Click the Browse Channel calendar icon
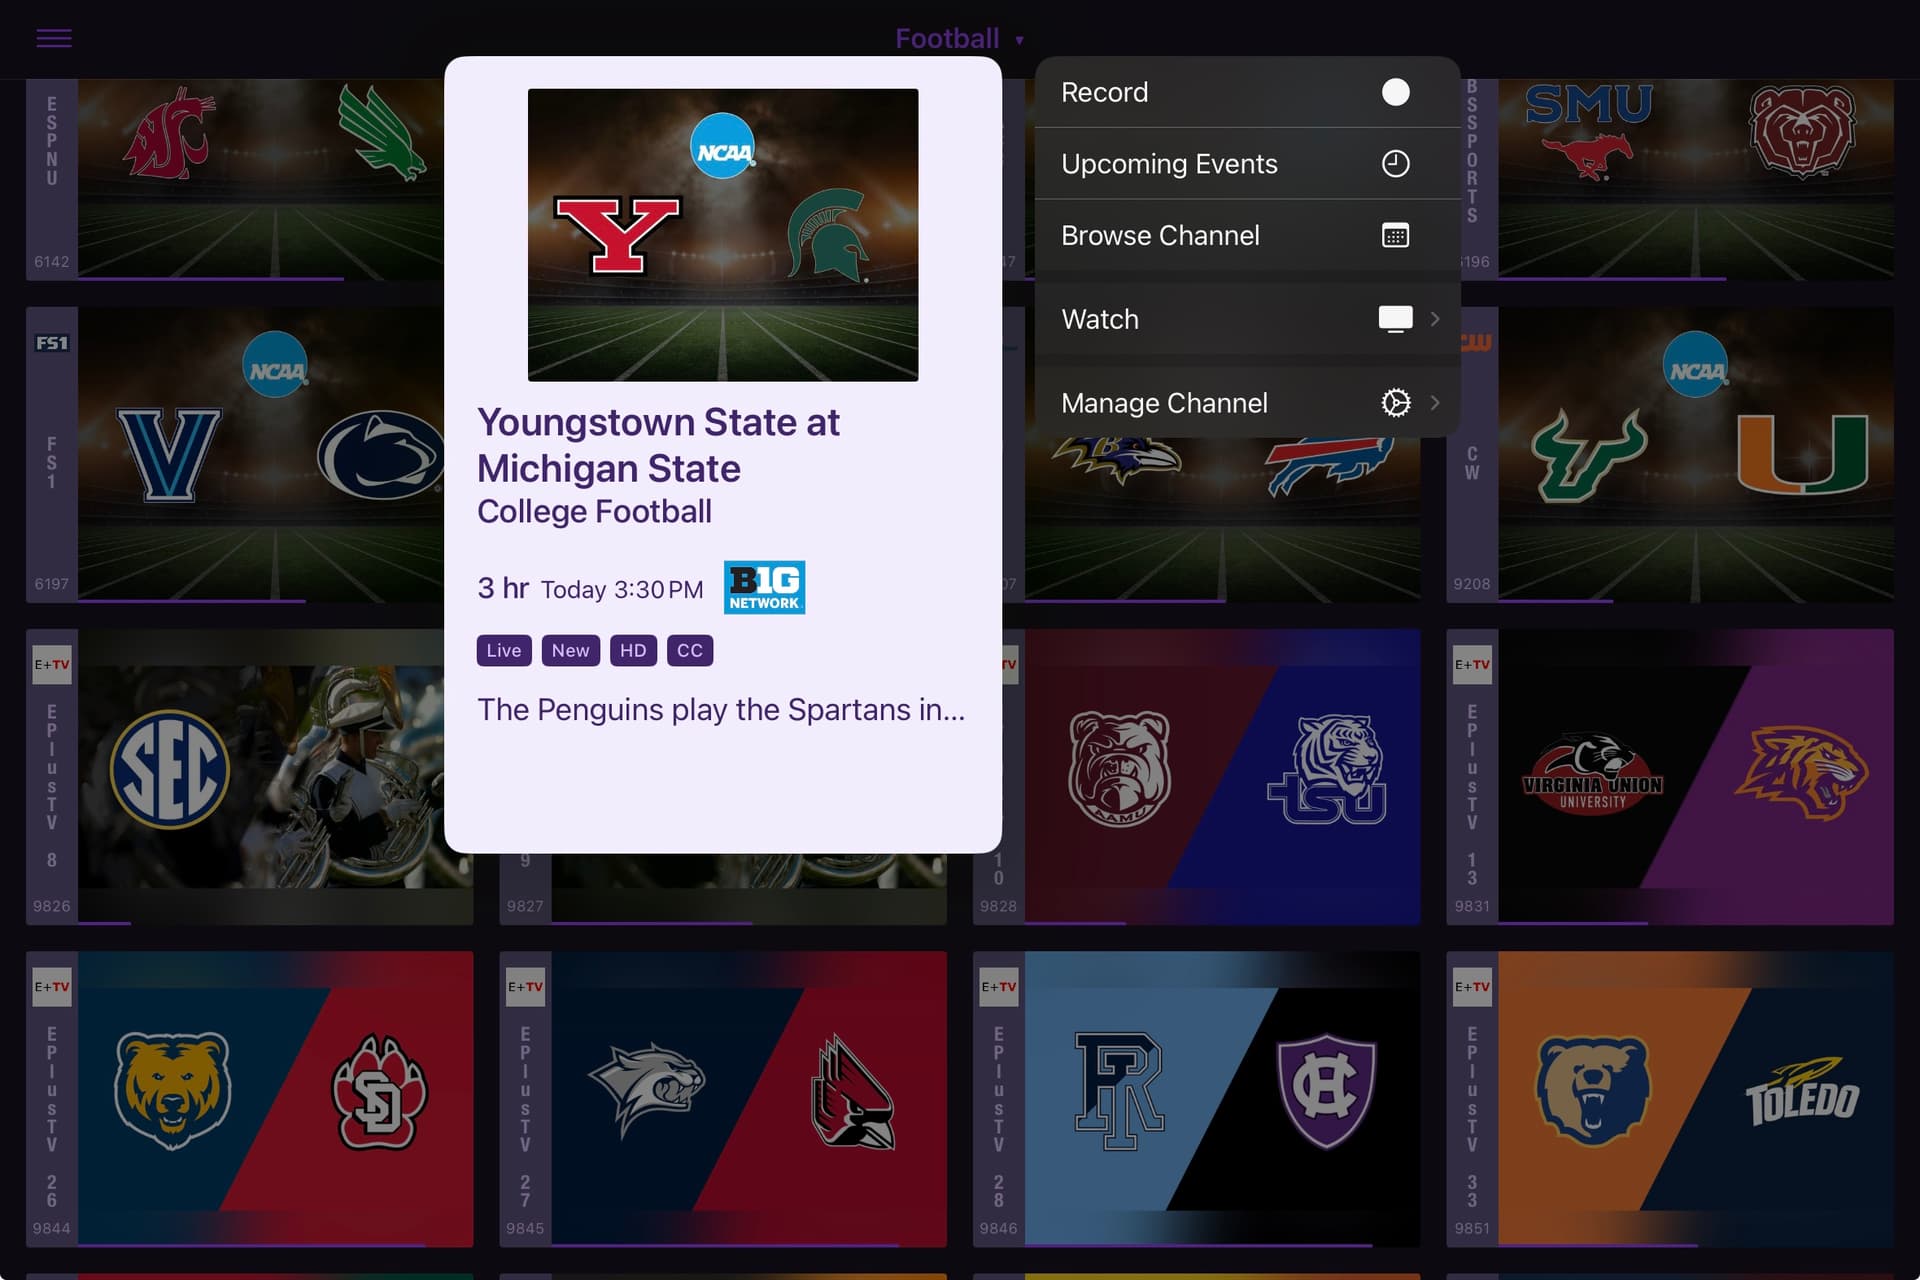The width and height of the screenshot is (1920, 1280). 1395,236
